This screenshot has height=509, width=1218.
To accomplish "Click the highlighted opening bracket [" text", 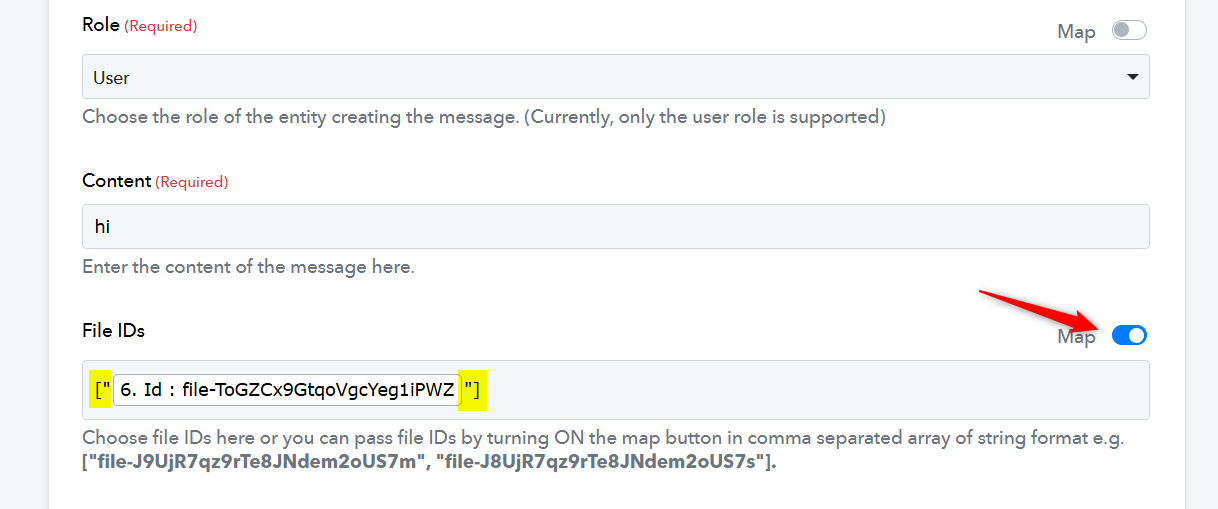I will [100, 390].
